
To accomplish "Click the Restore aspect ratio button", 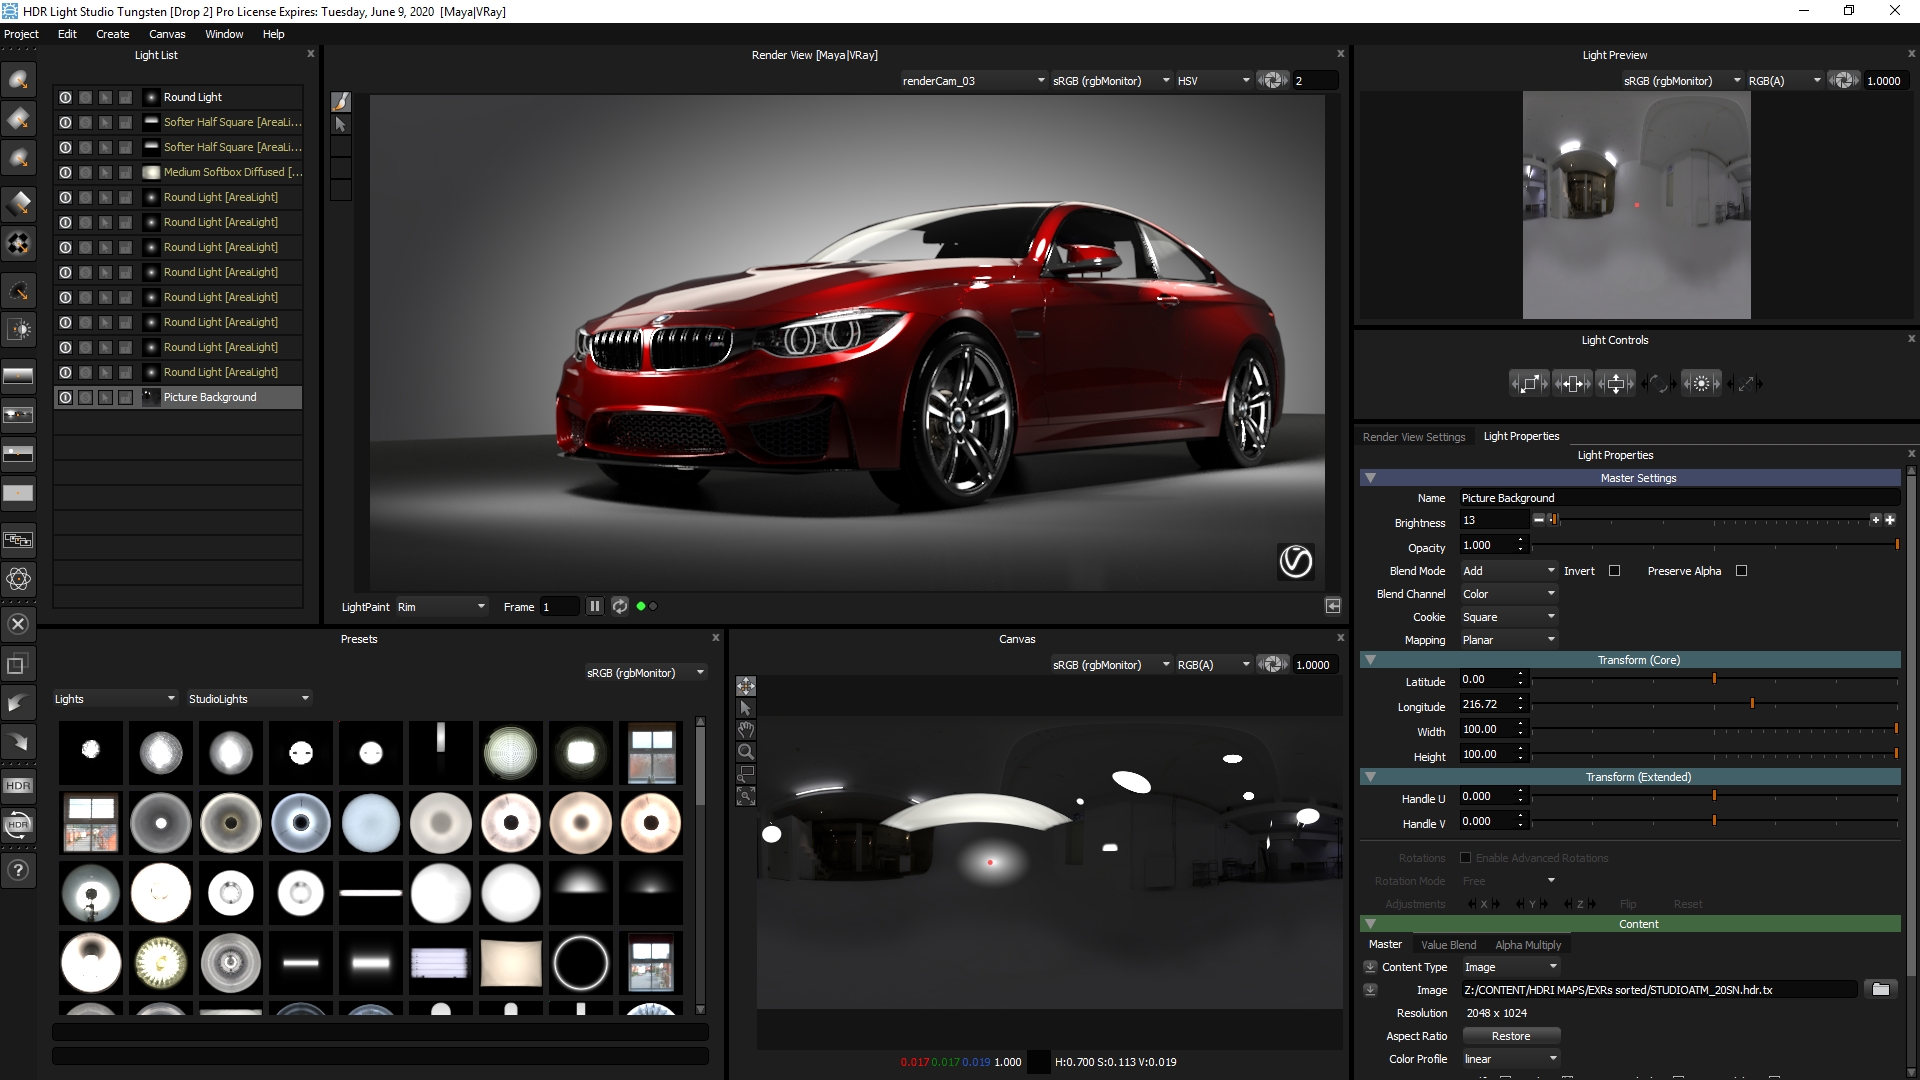I will 1510,1036.
